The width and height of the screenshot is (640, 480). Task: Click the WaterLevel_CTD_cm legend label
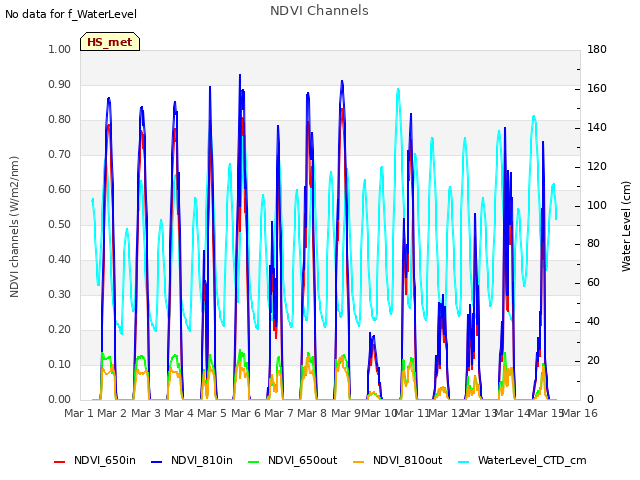point(532,460)
